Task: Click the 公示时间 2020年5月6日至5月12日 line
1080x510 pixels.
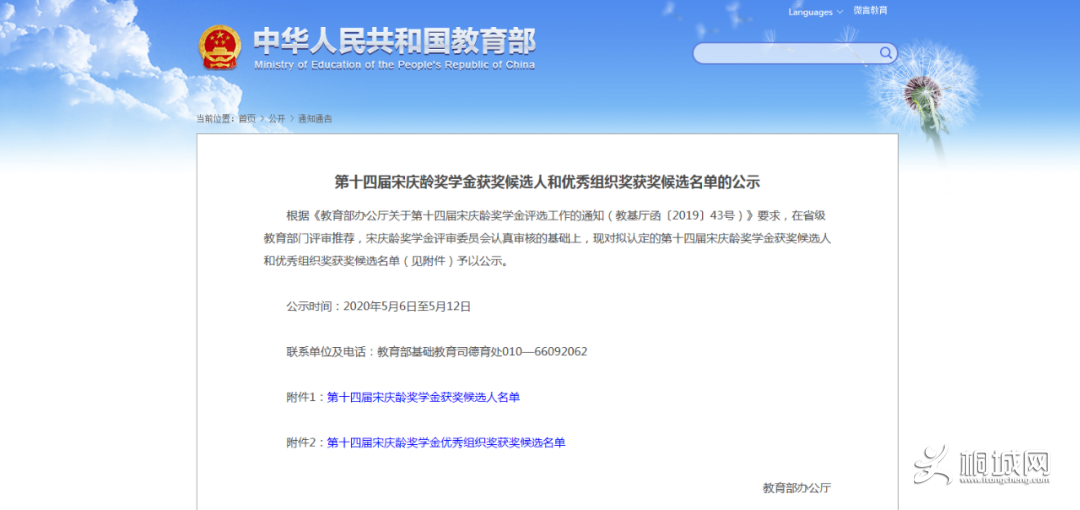Action: (378, 307)
